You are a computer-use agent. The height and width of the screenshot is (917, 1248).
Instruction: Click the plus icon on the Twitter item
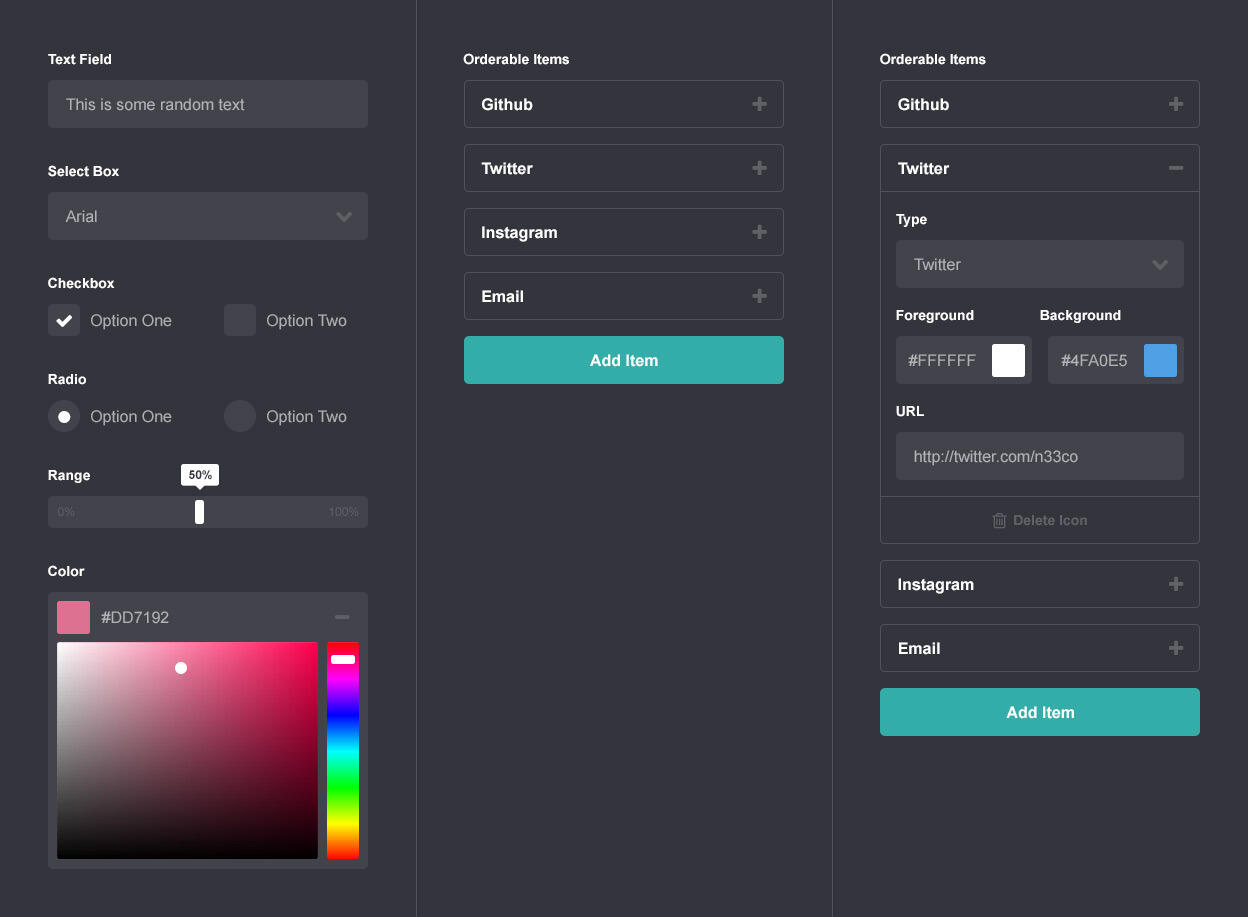coord(759,168)
